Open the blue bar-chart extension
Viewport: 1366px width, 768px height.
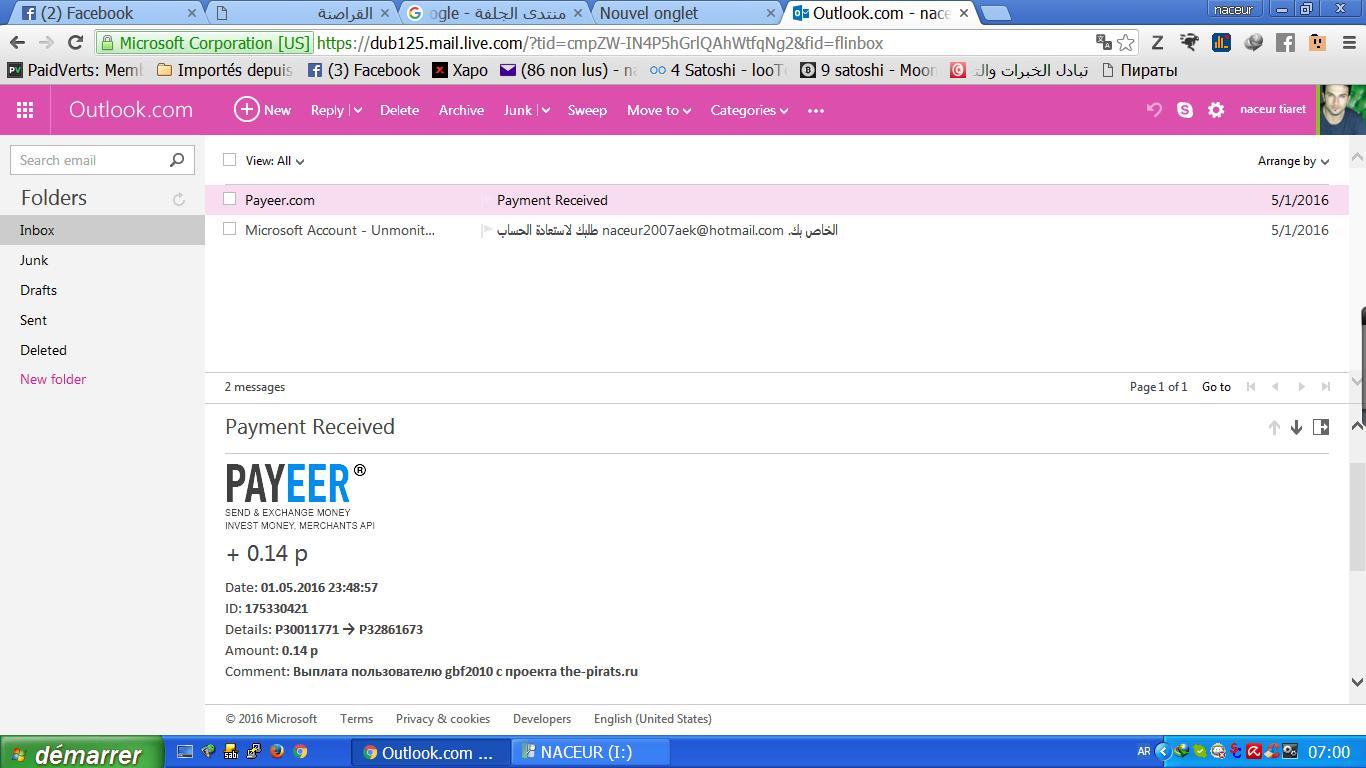(1221, 42)
